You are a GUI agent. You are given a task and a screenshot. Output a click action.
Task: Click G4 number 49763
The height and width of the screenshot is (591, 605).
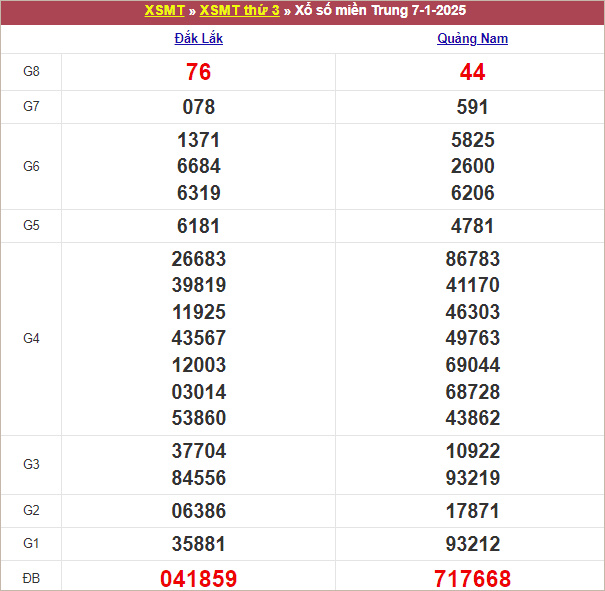pyautogui.click(x=472, y=338)
